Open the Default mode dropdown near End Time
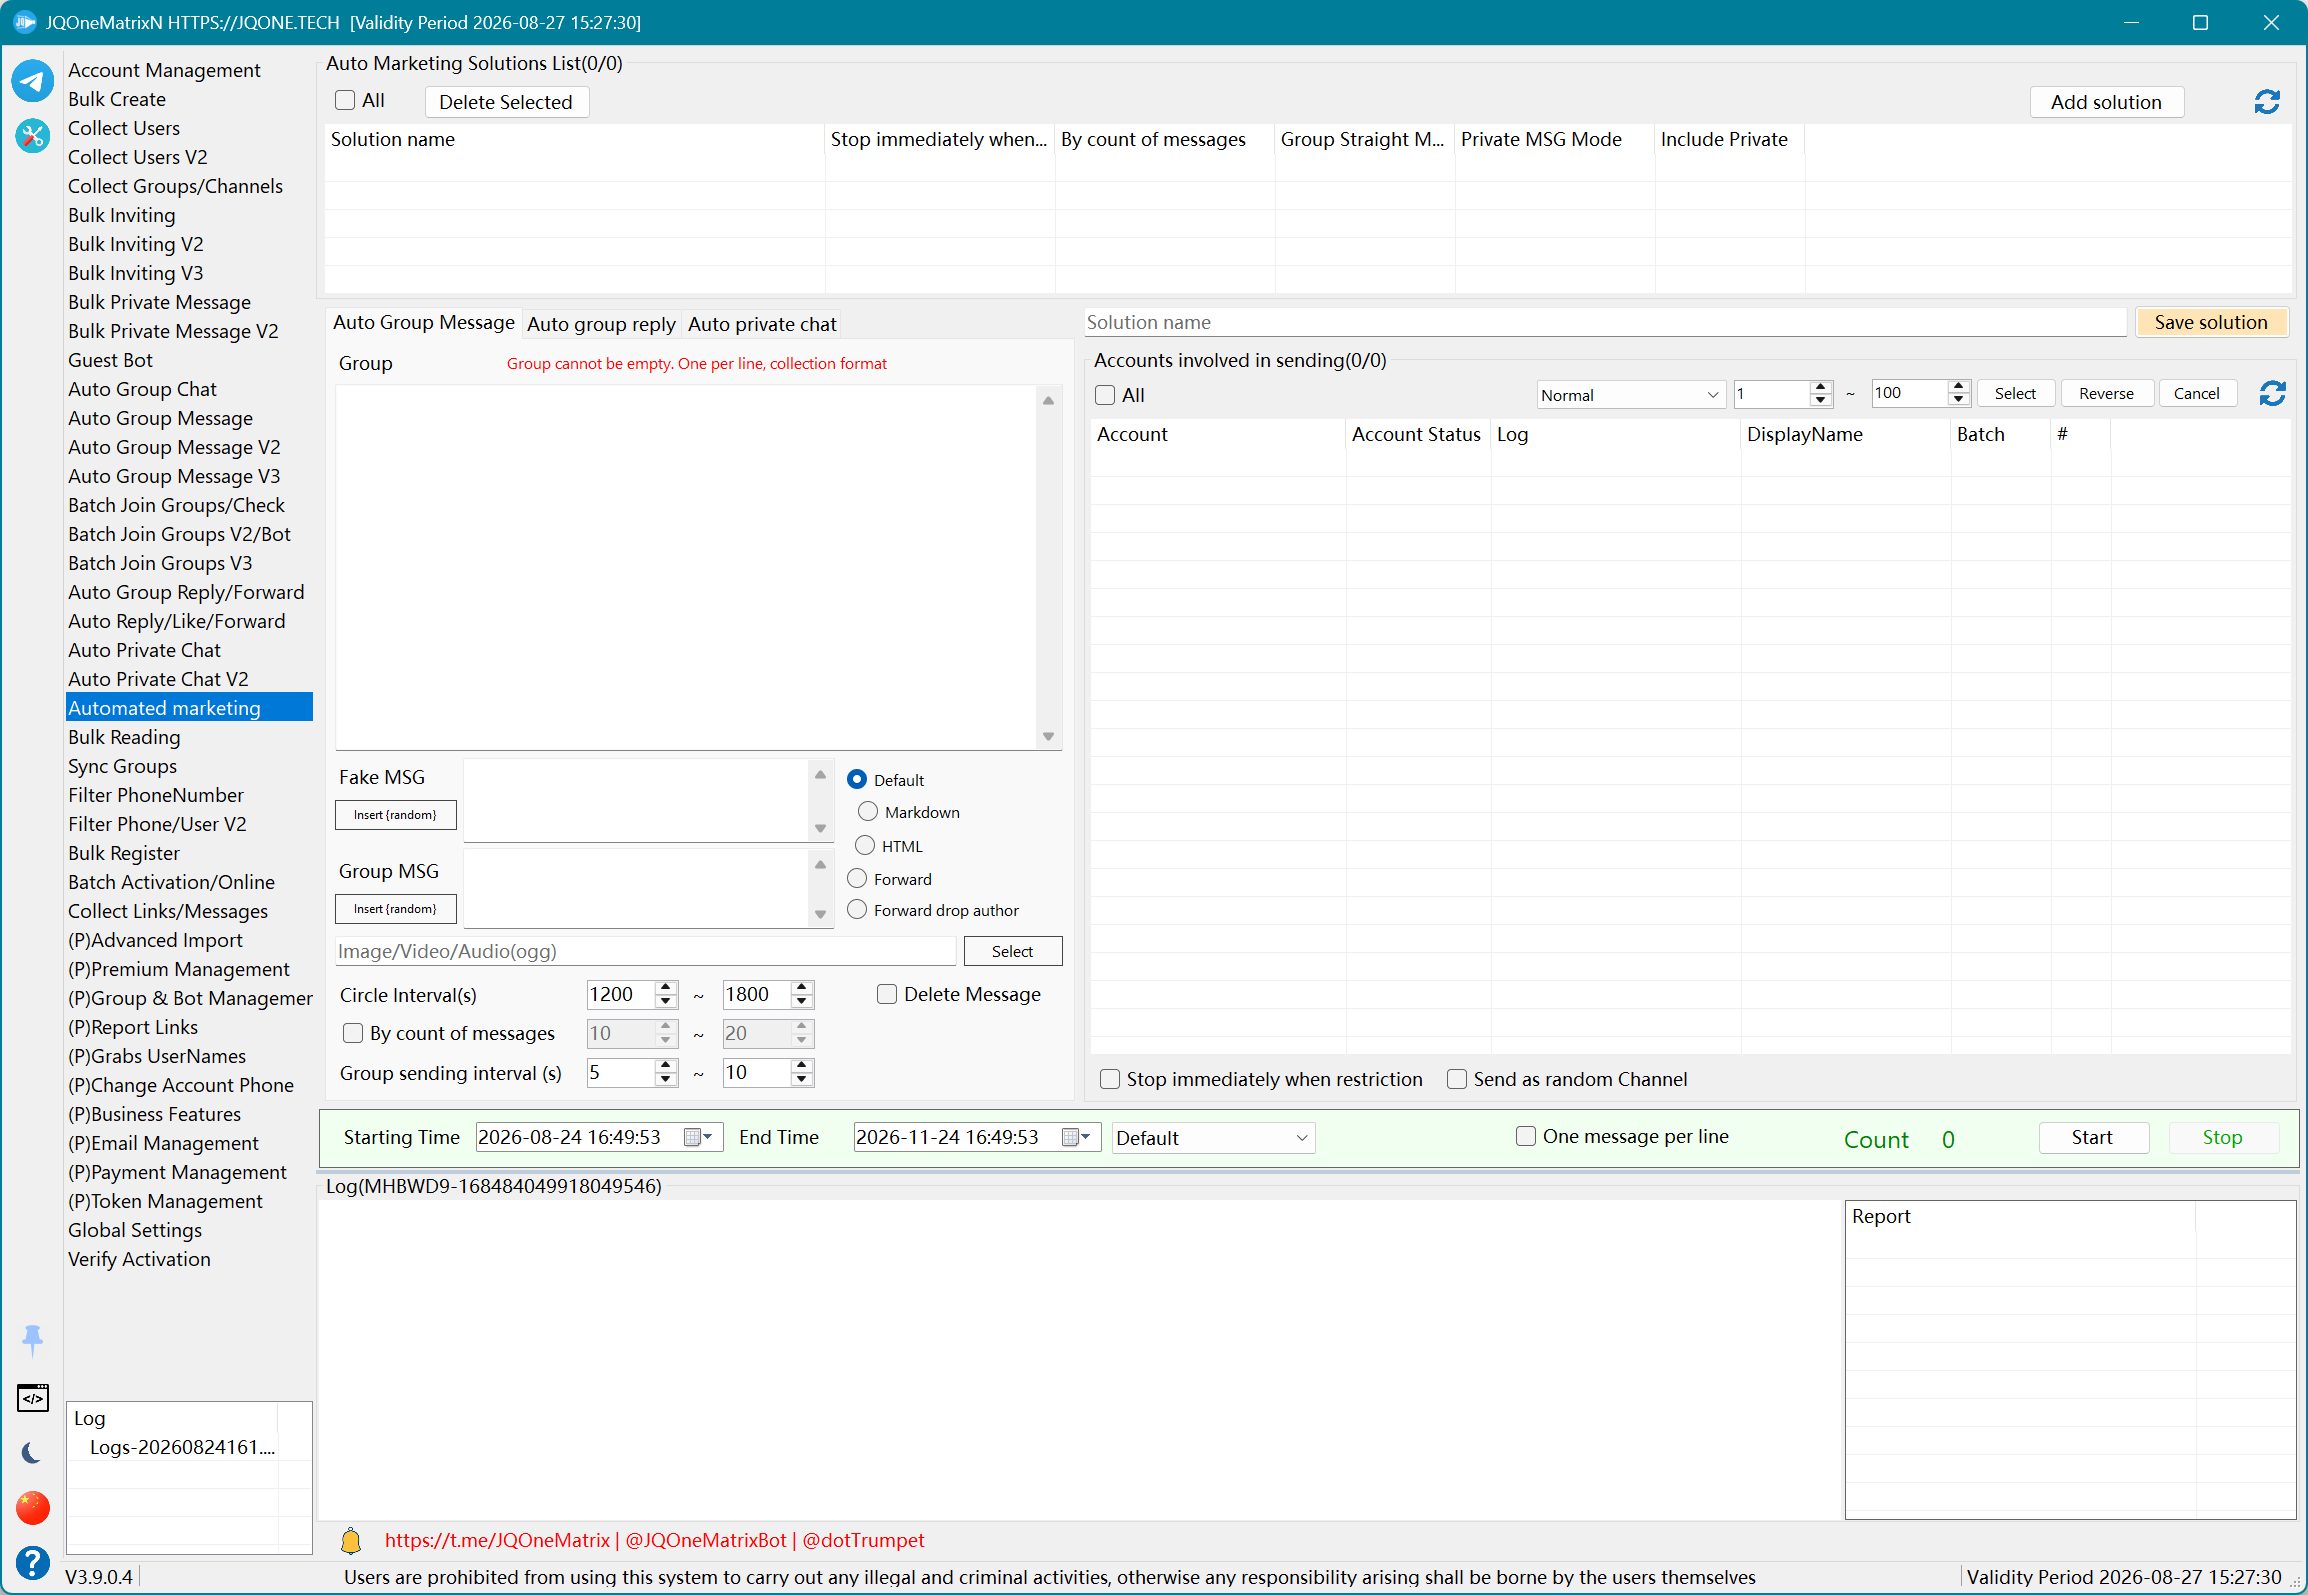 tap(1213, 1138)
